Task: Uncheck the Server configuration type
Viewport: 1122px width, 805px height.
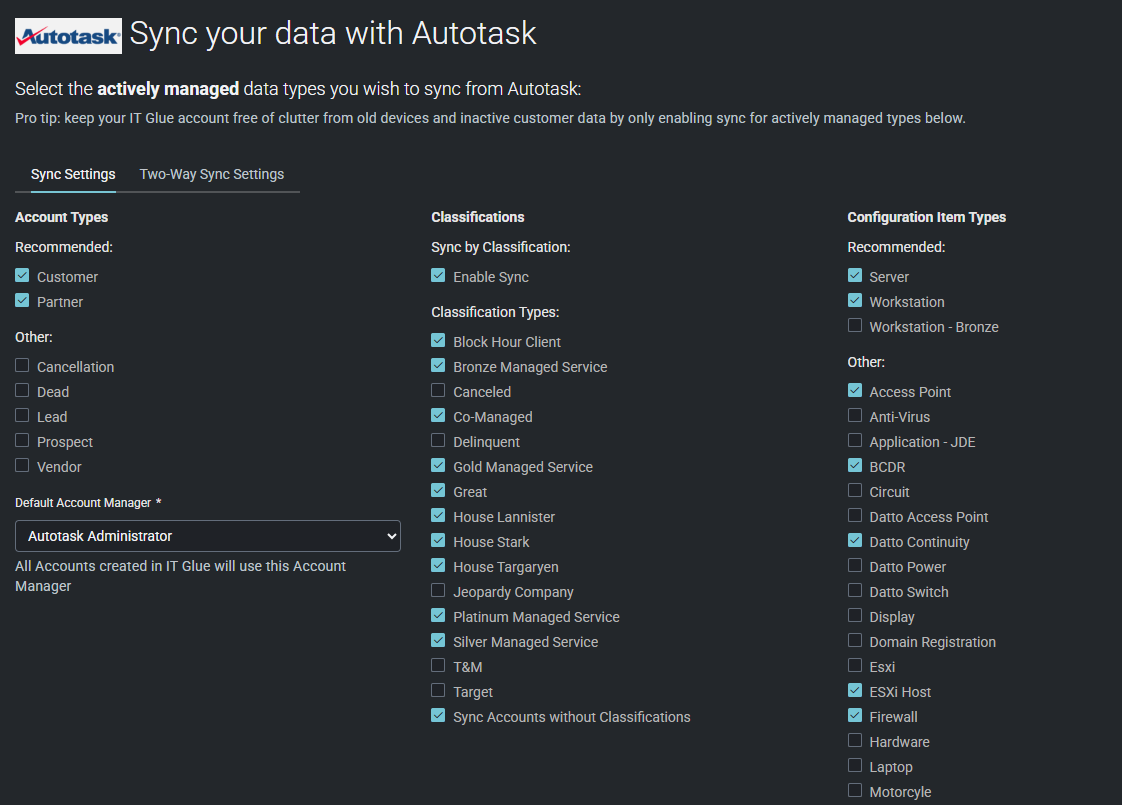Action: coord(855,276)
